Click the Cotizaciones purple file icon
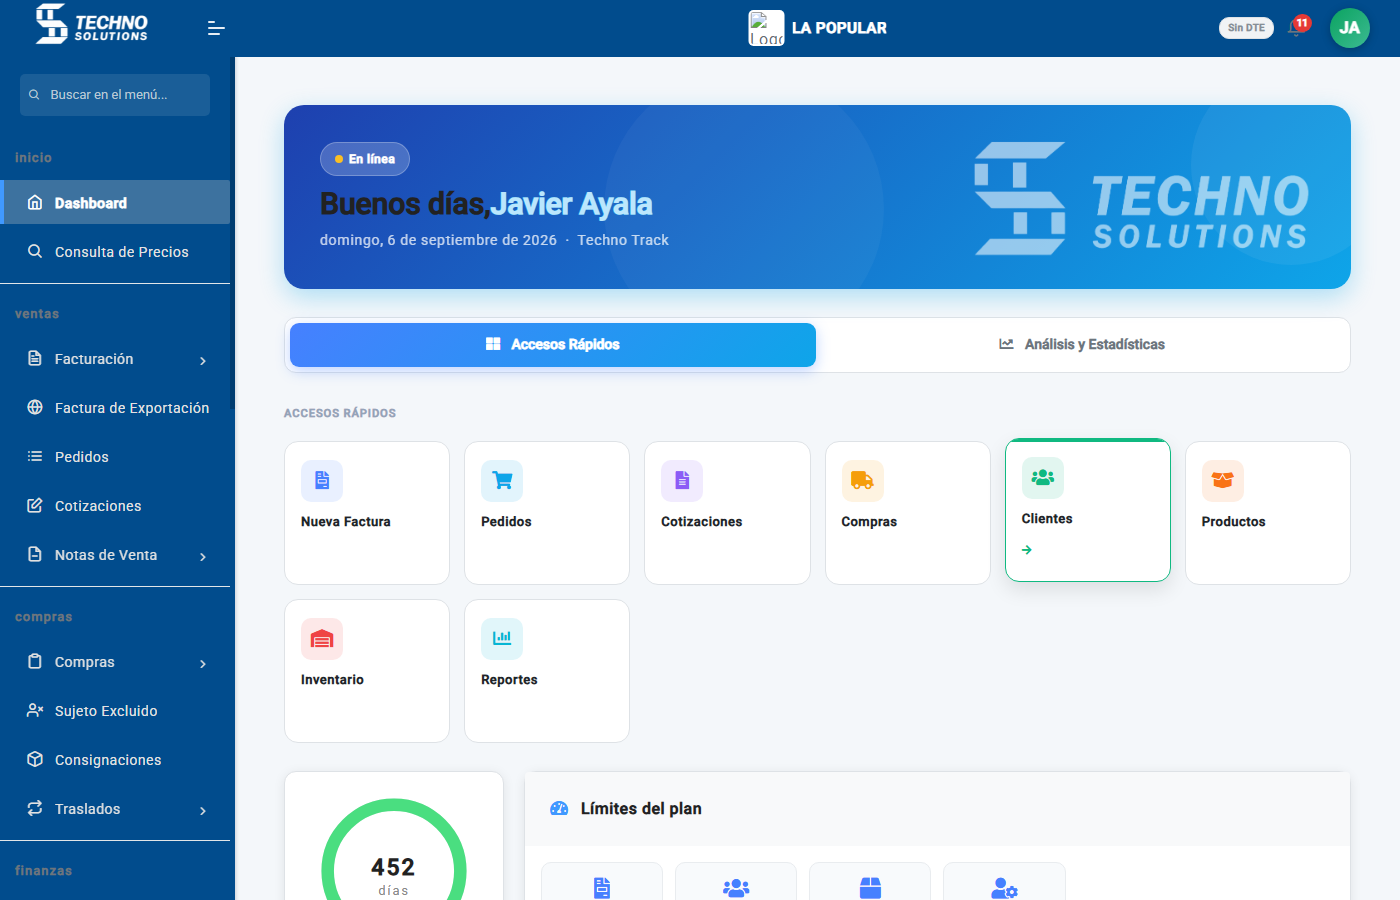The image size is (1400, 900). pos(682,481)
